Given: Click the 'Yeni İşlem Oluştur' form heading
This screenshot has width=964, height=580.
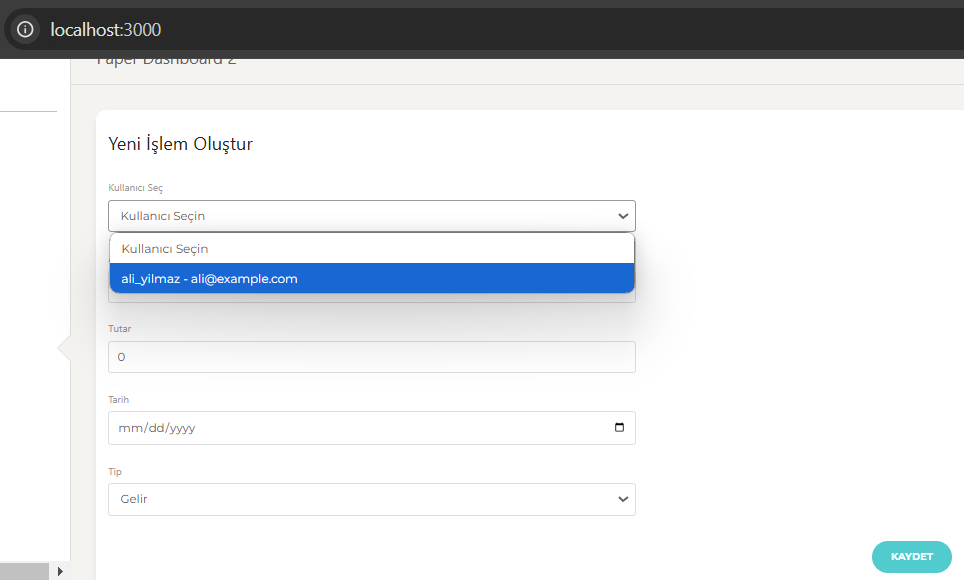Looking at the screenshot, I should pyautogui.click(x=180, y=144).
